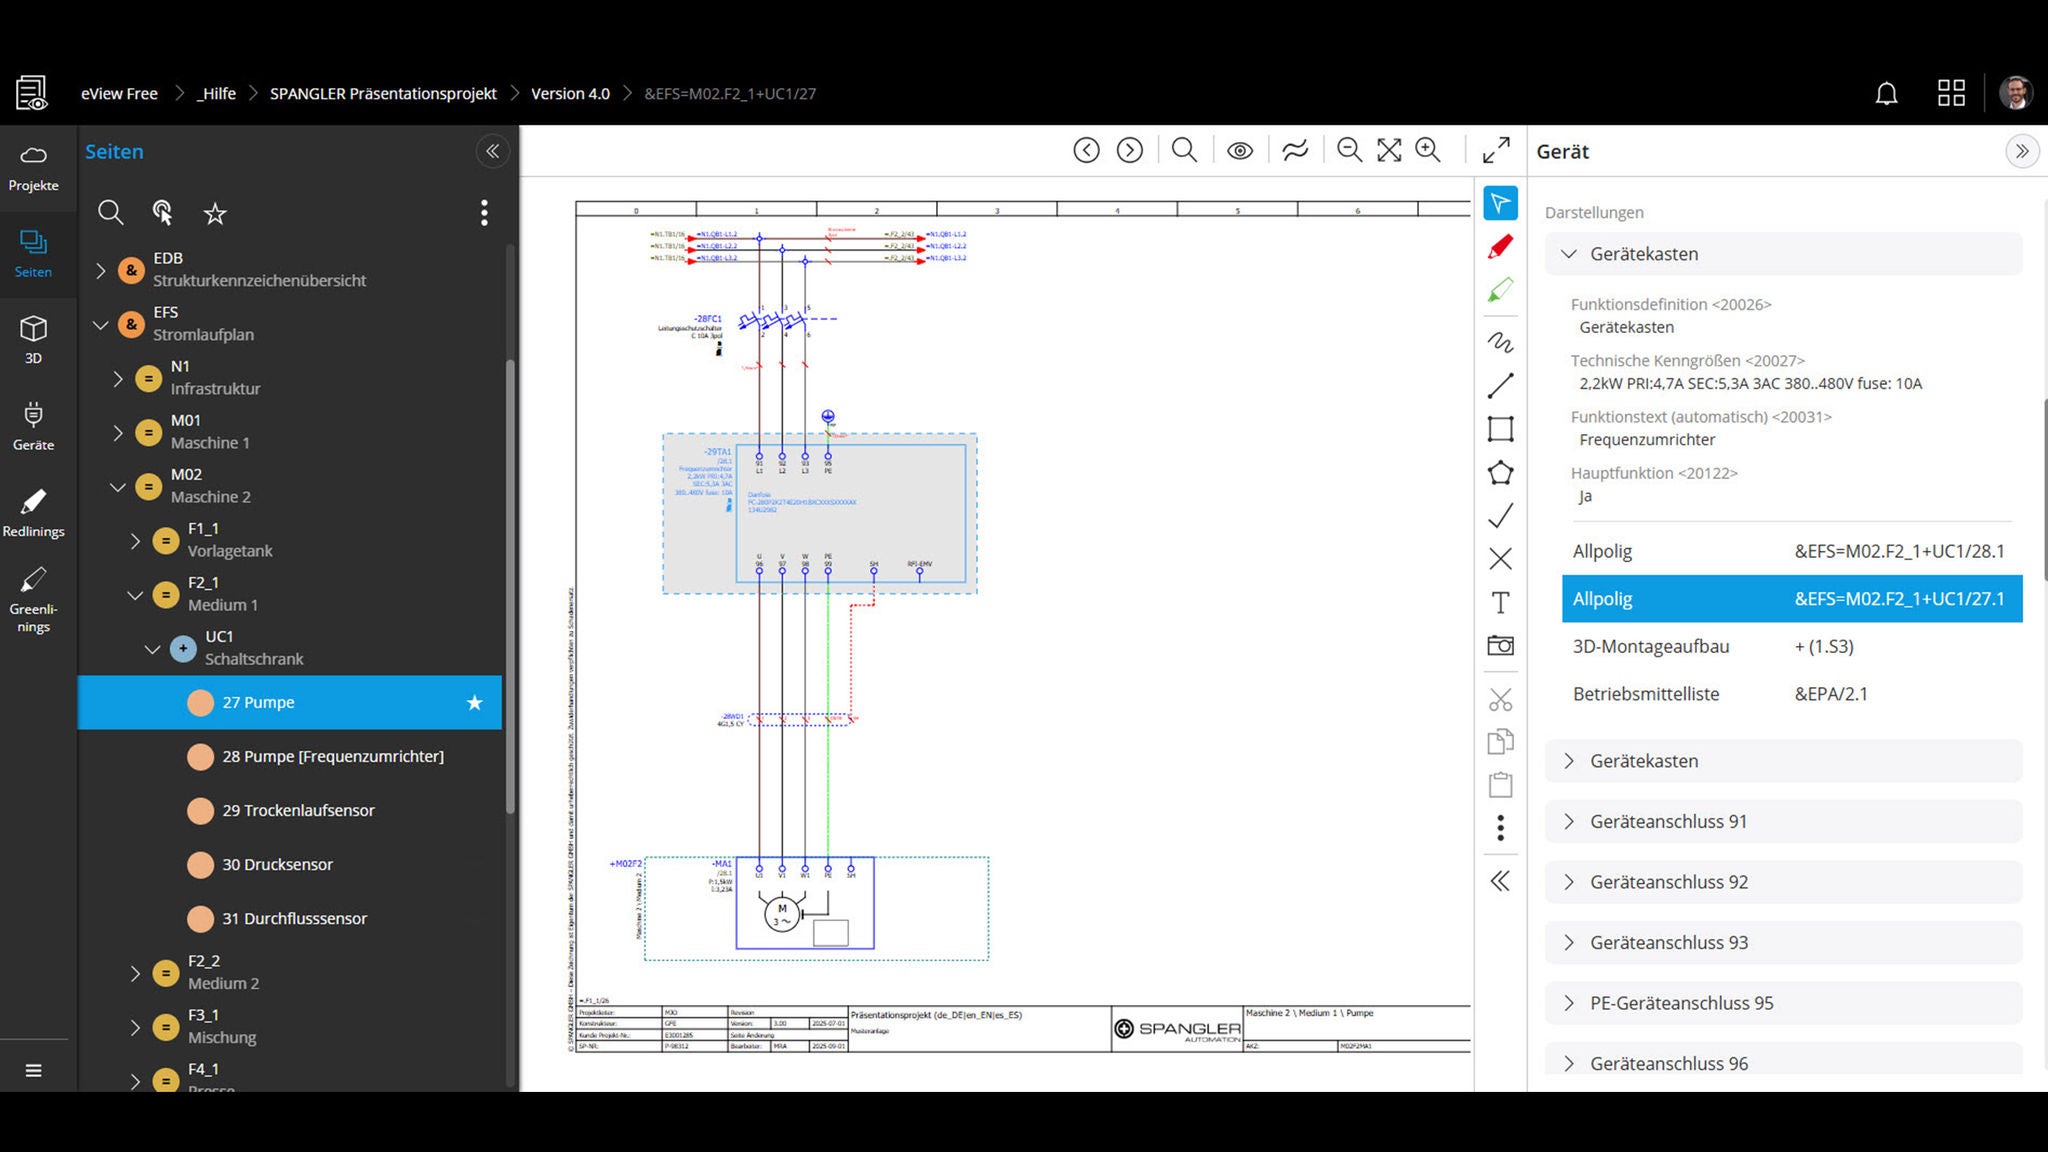Click the clipboard paste tool
Image resolution: width=2048 pixels, height=1152 pixels.
tap(1500, 785)
